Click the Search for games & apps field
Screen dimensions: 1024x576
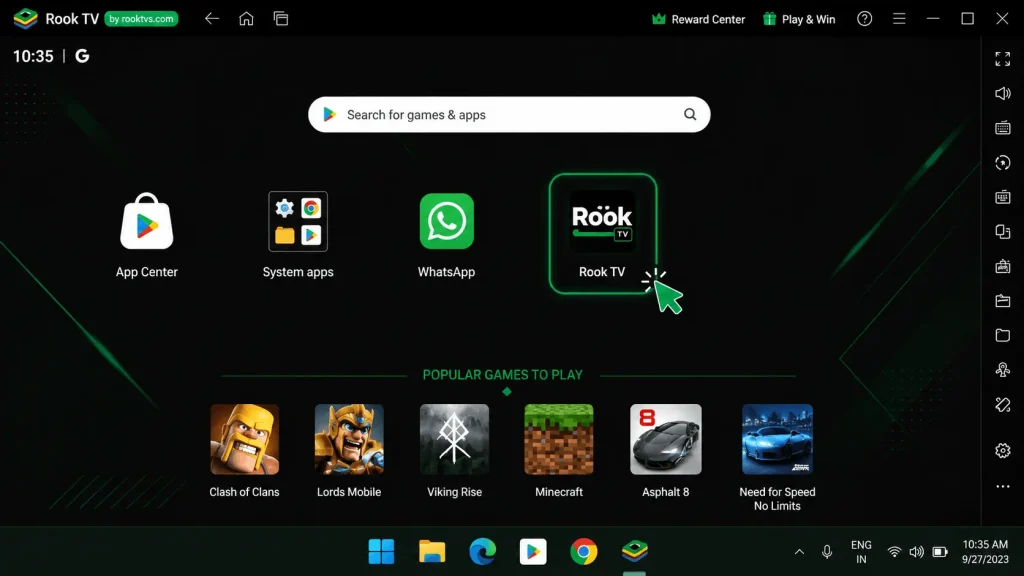509,115
